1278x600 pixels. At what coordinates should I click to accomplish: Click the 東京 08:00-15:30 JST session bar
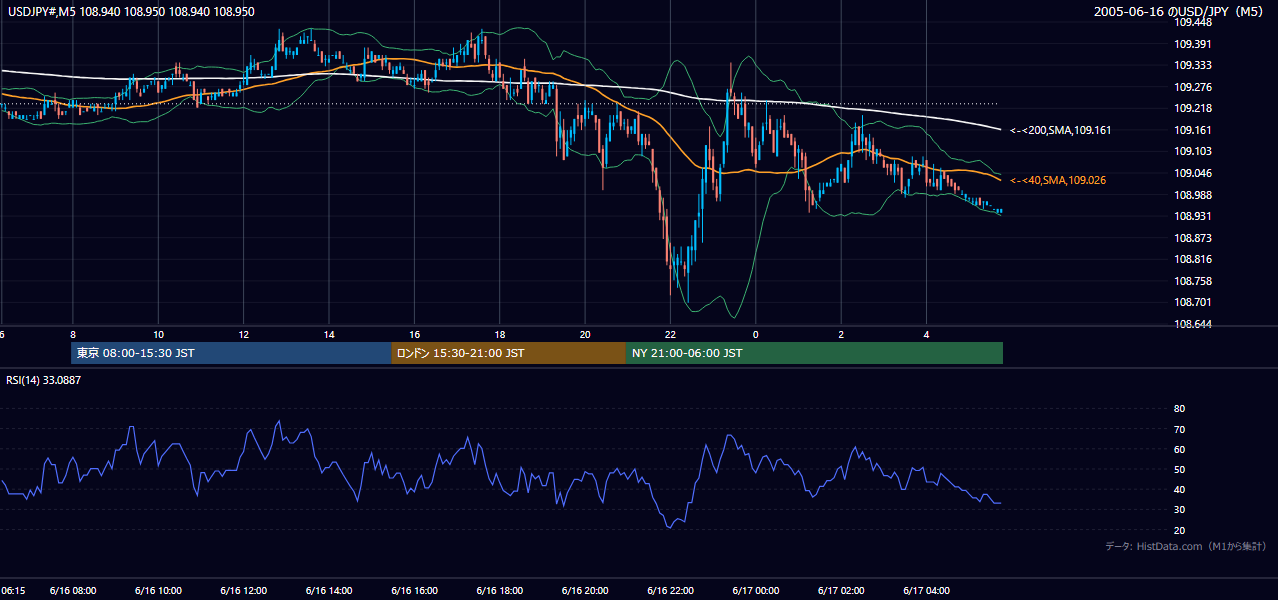point(231,353)
